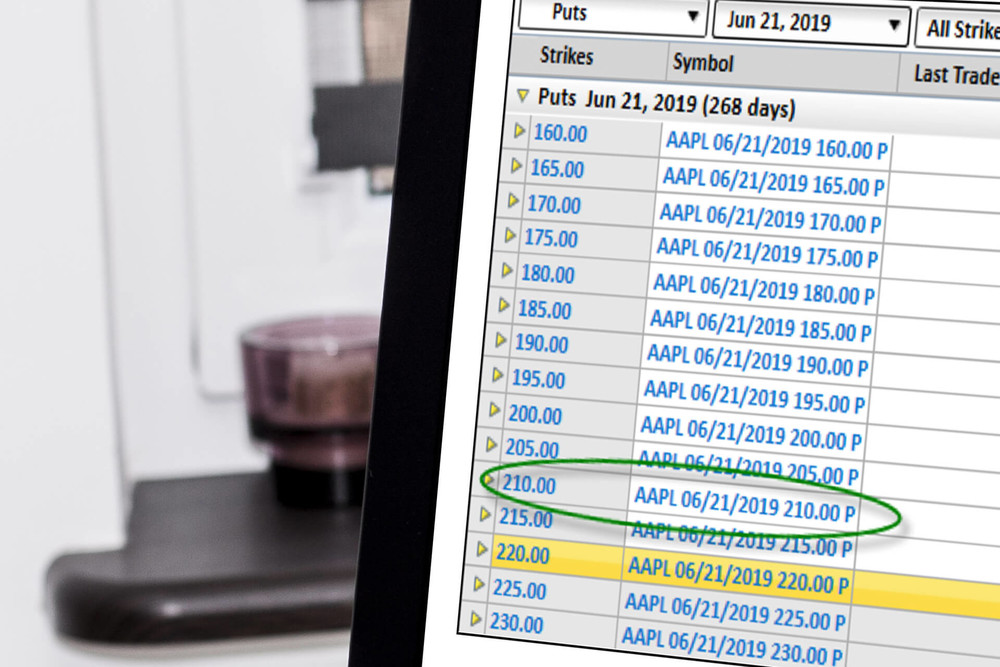Sort by the Symbol column header
1000x667 pixels.
point(703,63)
